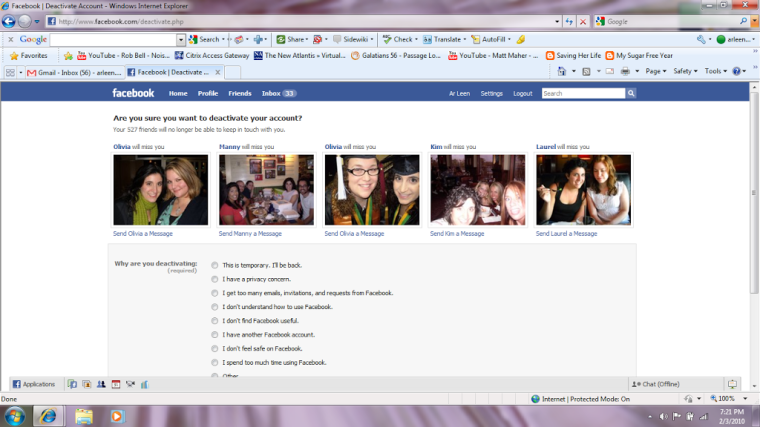Open Settings in Facebook header
The height and width of the screenshot is (427, 760).
point(491,94)
